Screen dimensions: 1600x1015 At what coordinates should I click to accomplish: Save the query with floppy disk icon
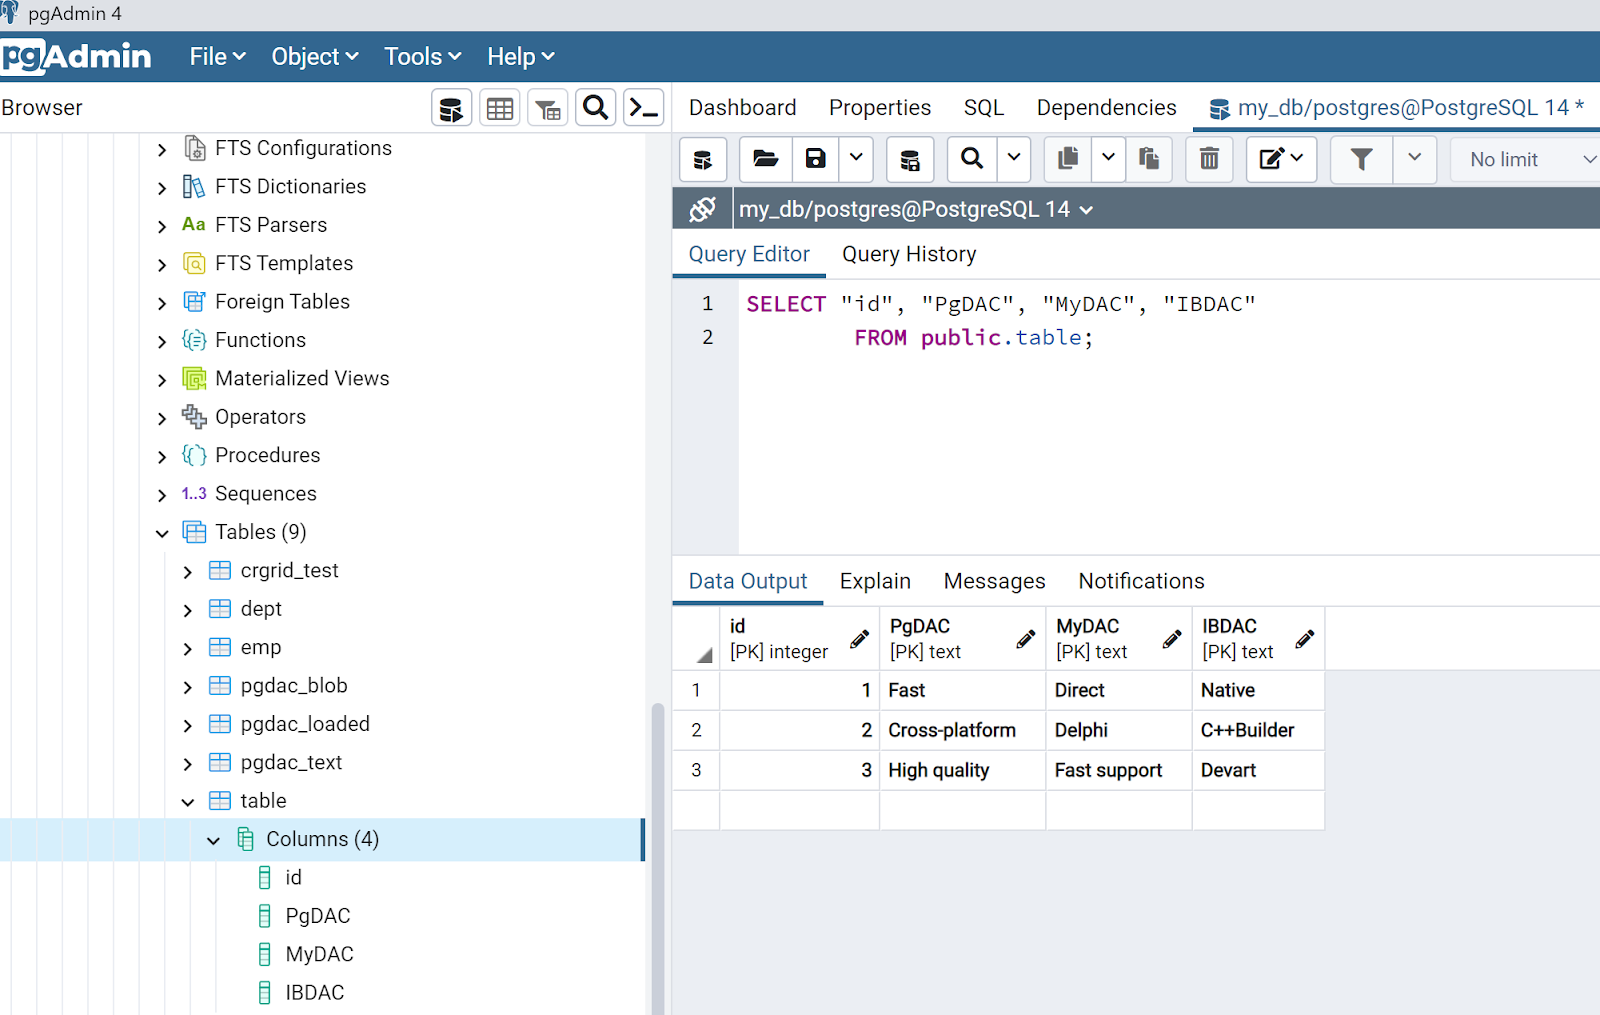[816, 160]
